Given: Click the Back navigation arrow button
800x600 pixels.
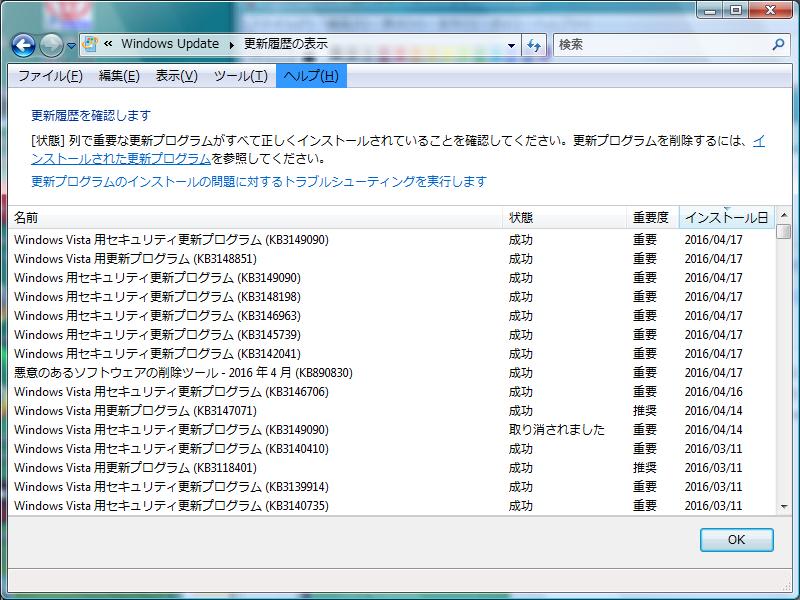Looking at the screenshot, I should pyautogui.click(x=24, y=45).
